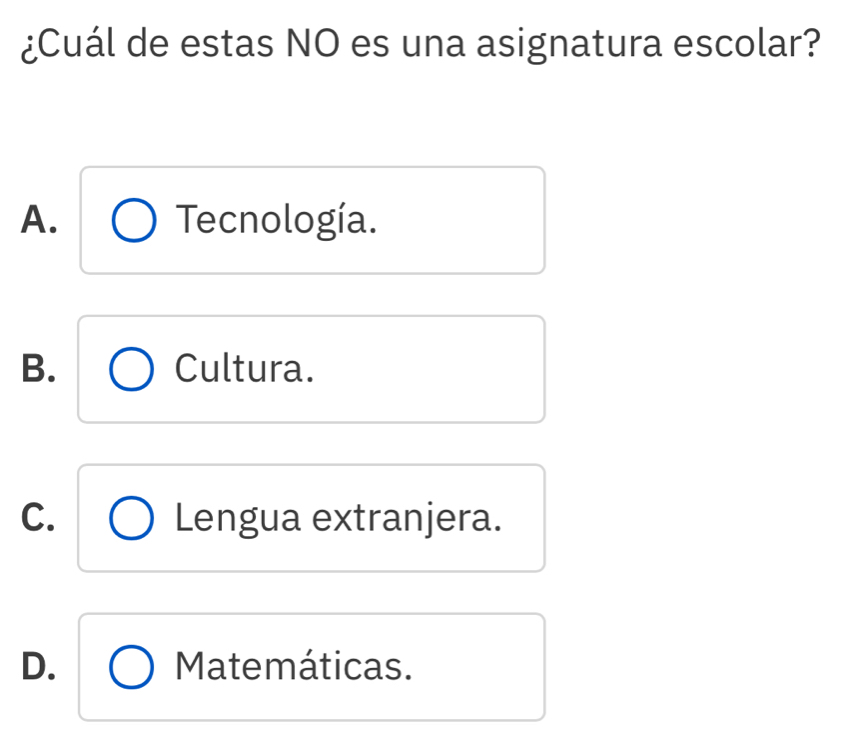The width and height of the screenshot is (847, 736).
Task: Pick the 'Matemáticas.' answer text
Action: pos(293,667)
